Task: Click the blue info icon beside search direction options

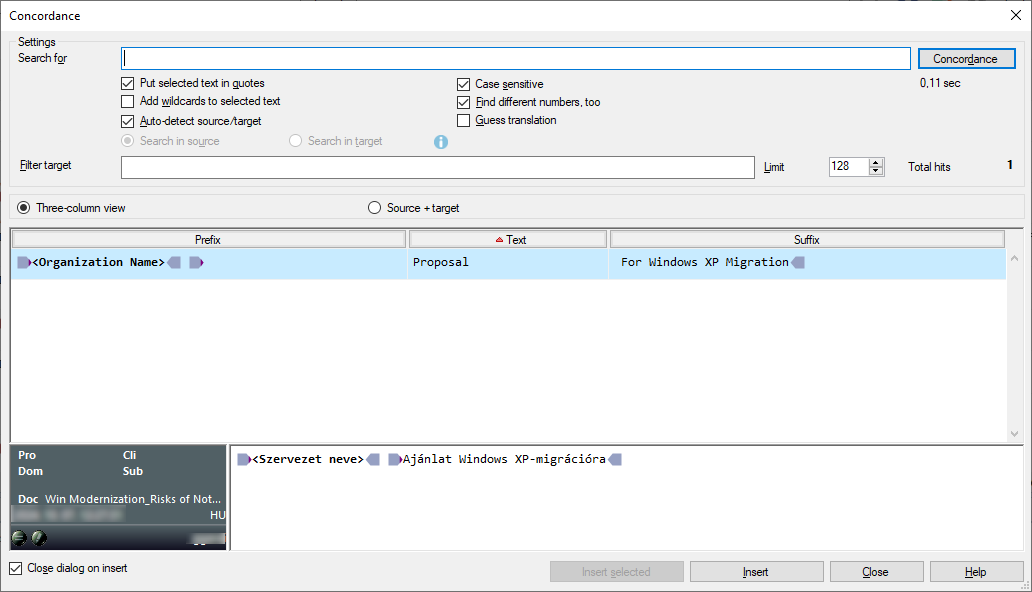Action: pos(440,140)
